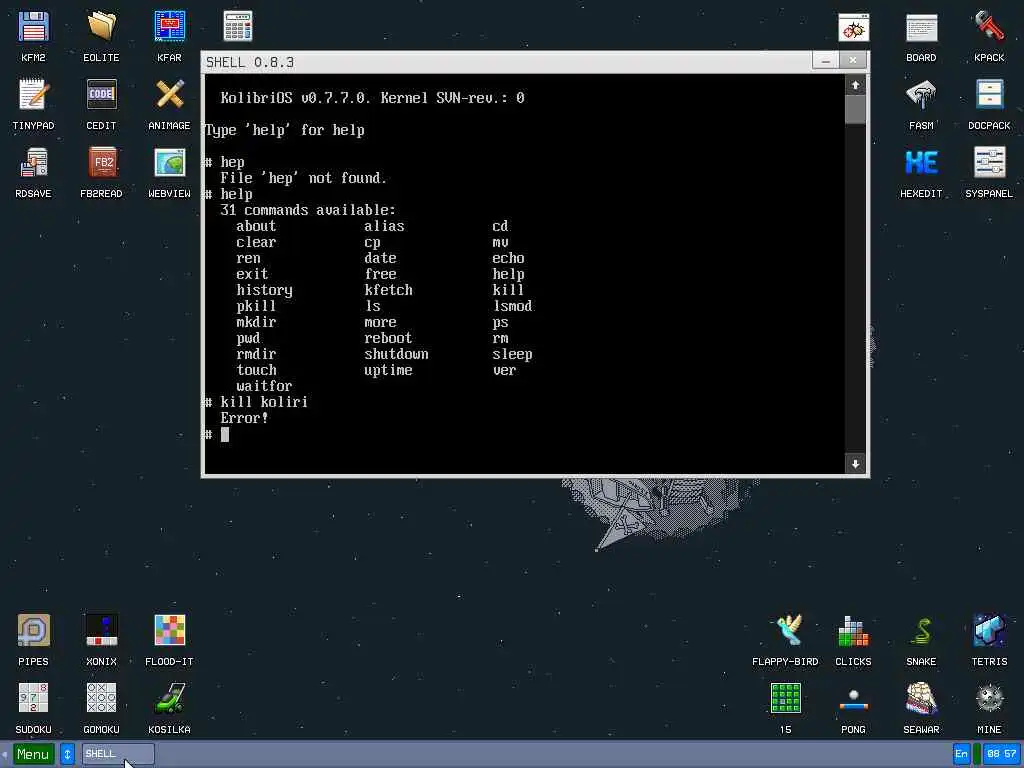
Task: Click the SHELL 0.8.3 title bar text
Action: pyautogui.click(x=250, y=62)
